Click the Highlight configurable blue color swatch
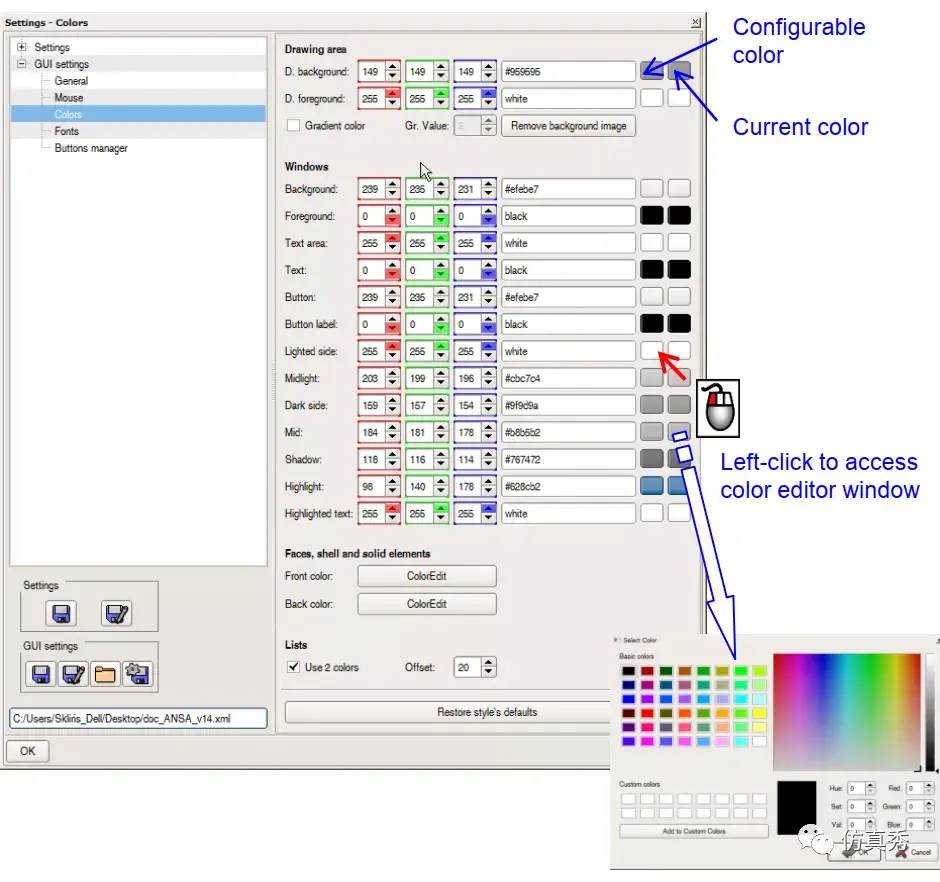Image resolution: width=940 pixels, height=882 pixels. (652, 486)
